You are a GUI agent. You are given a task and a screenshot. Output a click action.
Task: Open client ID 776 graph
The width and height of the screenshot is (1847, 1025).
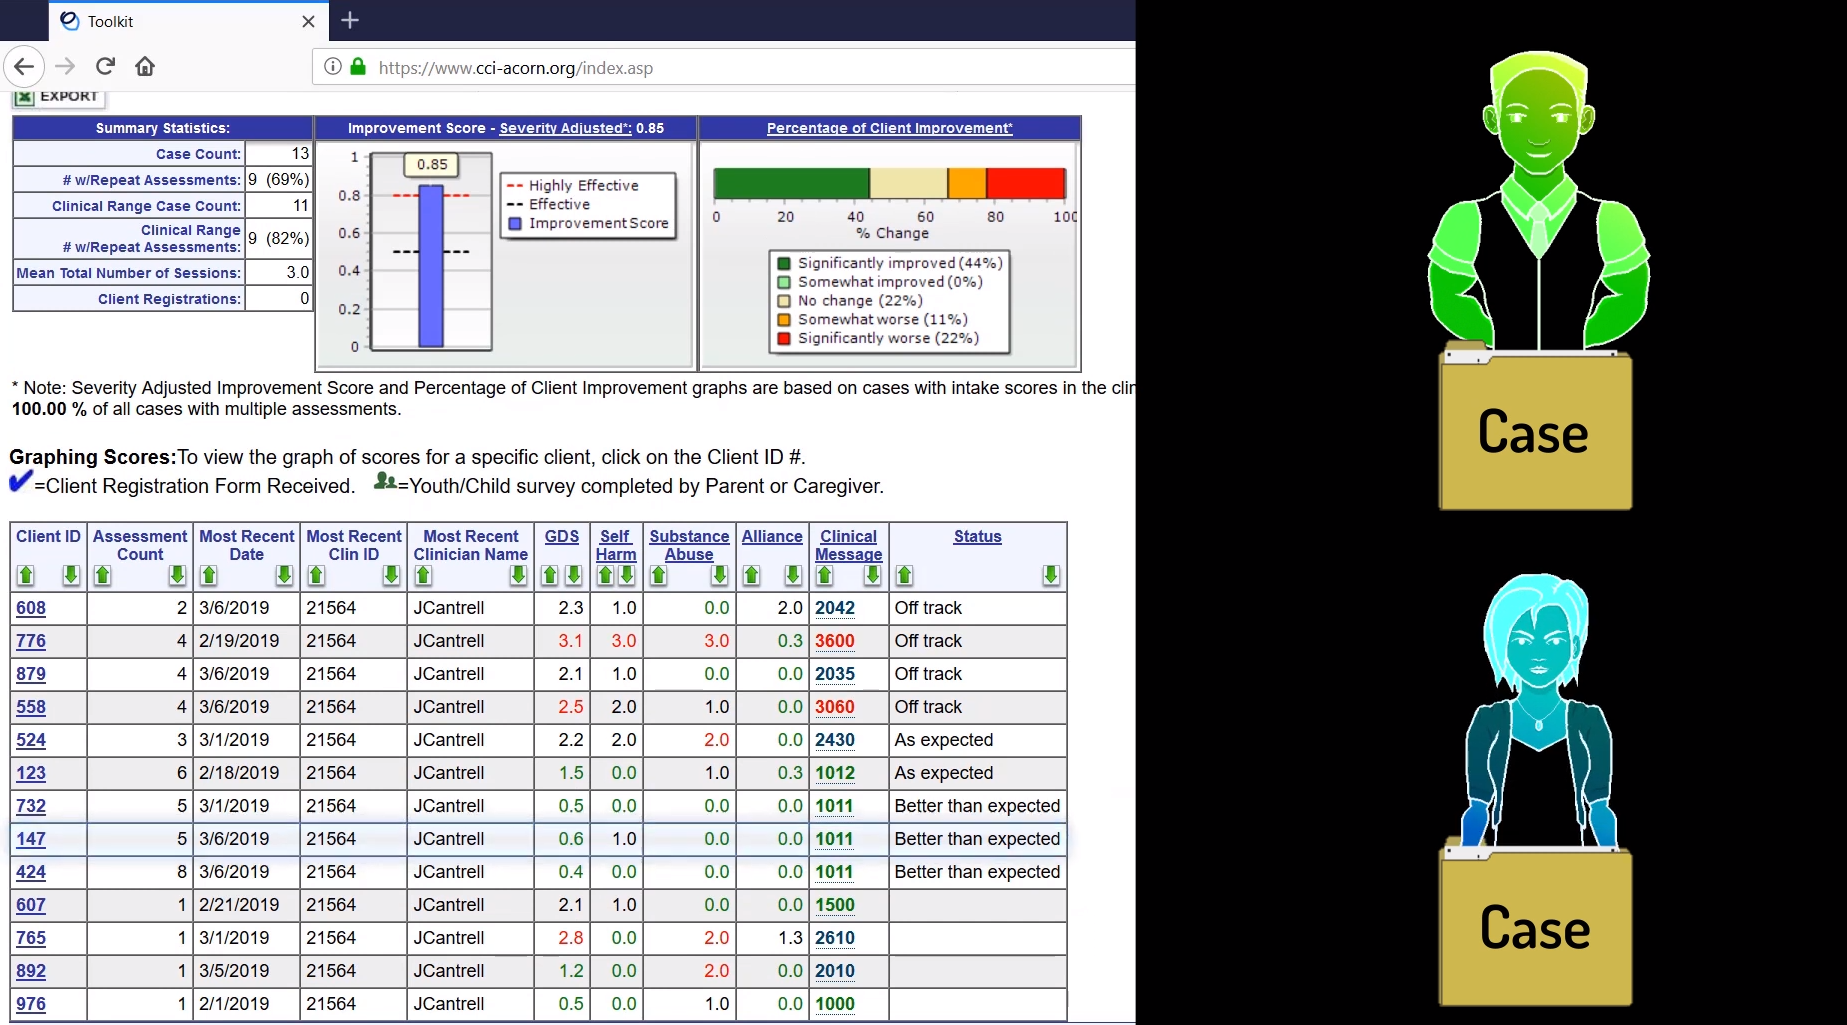pyautogui.click(x=31, y=641)
